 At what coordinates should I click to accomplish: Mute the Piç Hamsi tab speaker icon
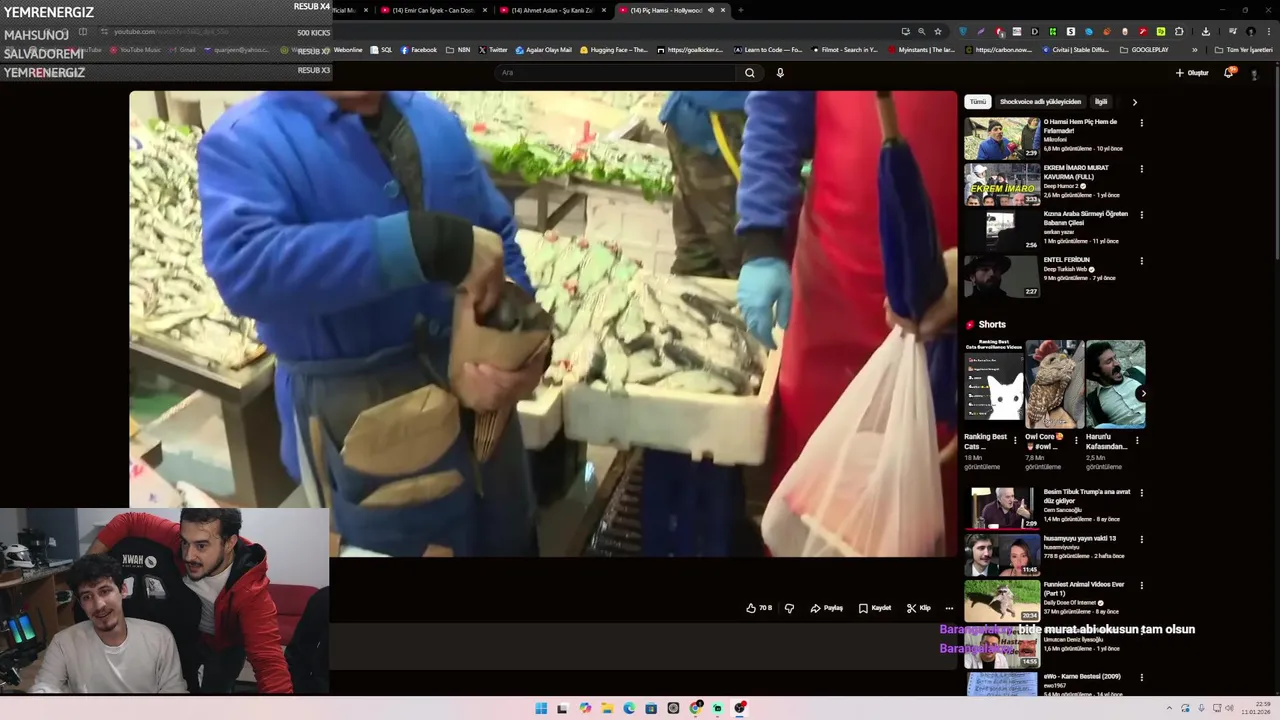[711, 10]
